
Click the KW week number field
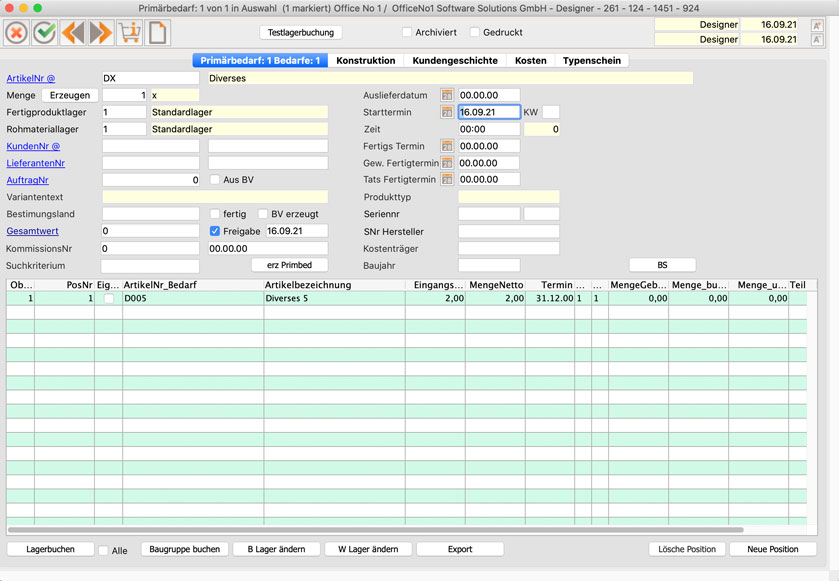[551, 112]
